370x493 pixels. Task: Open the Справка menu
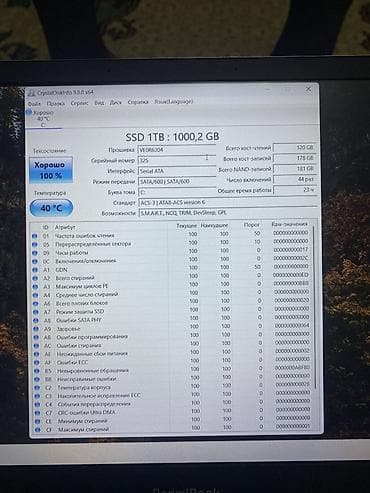(138, 102)
